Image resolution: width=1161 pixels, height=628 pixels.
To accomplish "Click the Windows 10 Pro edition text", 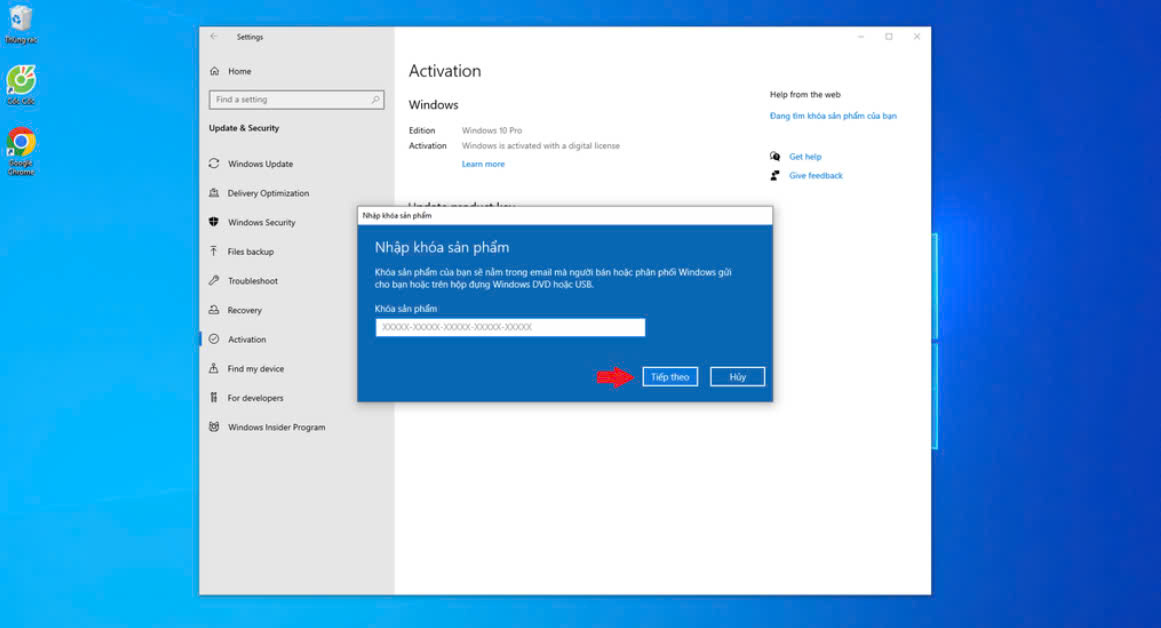I will point(492,130).
